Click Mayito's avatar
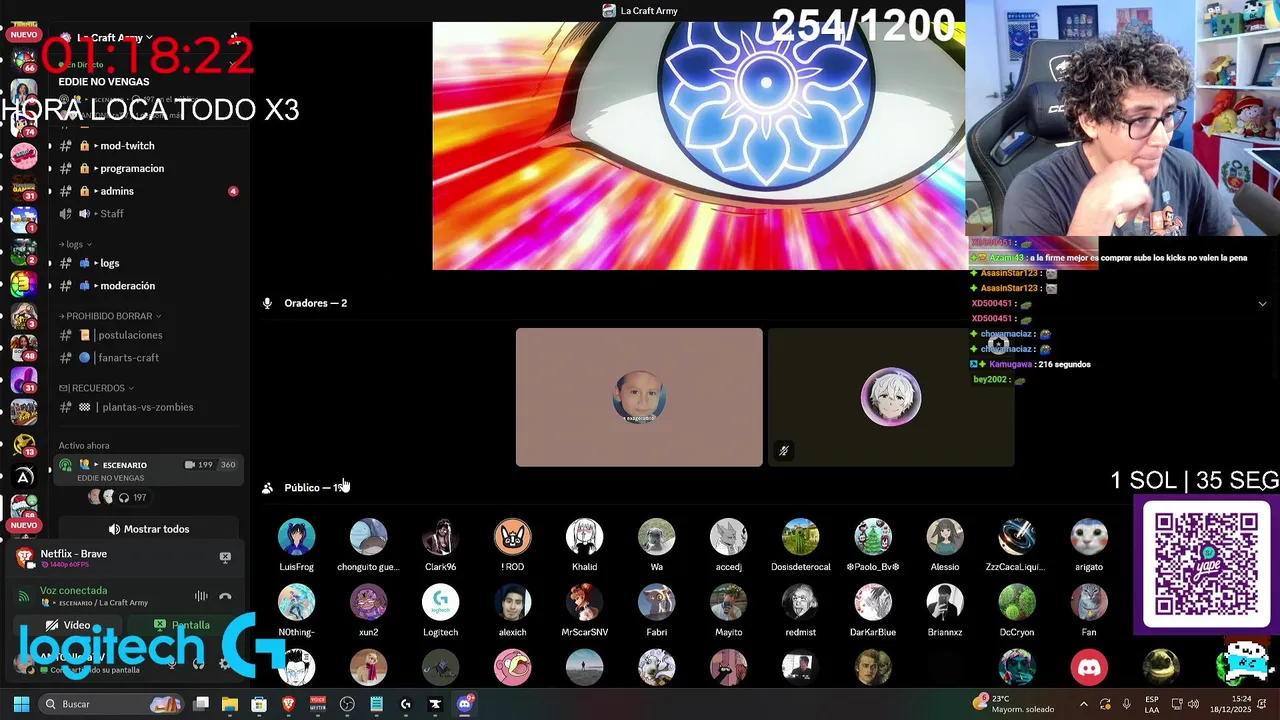This screenshot has height=720, width=1280. [728, 603]
